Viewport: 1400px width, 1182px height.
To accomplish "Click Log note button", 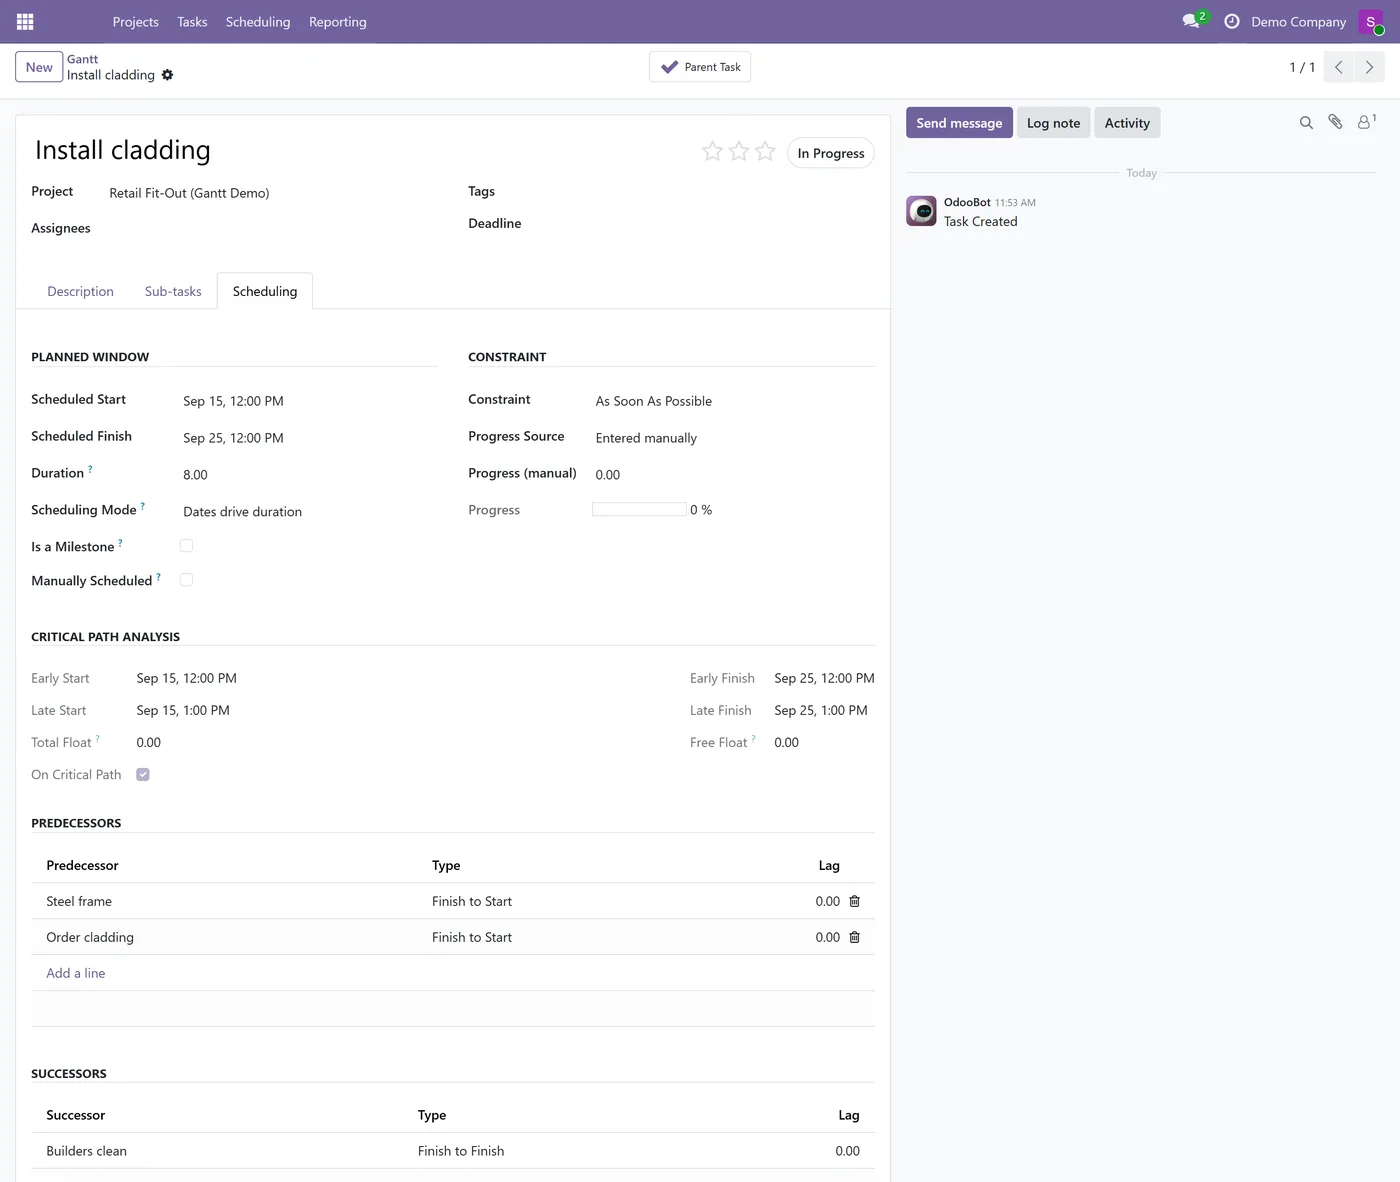I will [1053, 123].
